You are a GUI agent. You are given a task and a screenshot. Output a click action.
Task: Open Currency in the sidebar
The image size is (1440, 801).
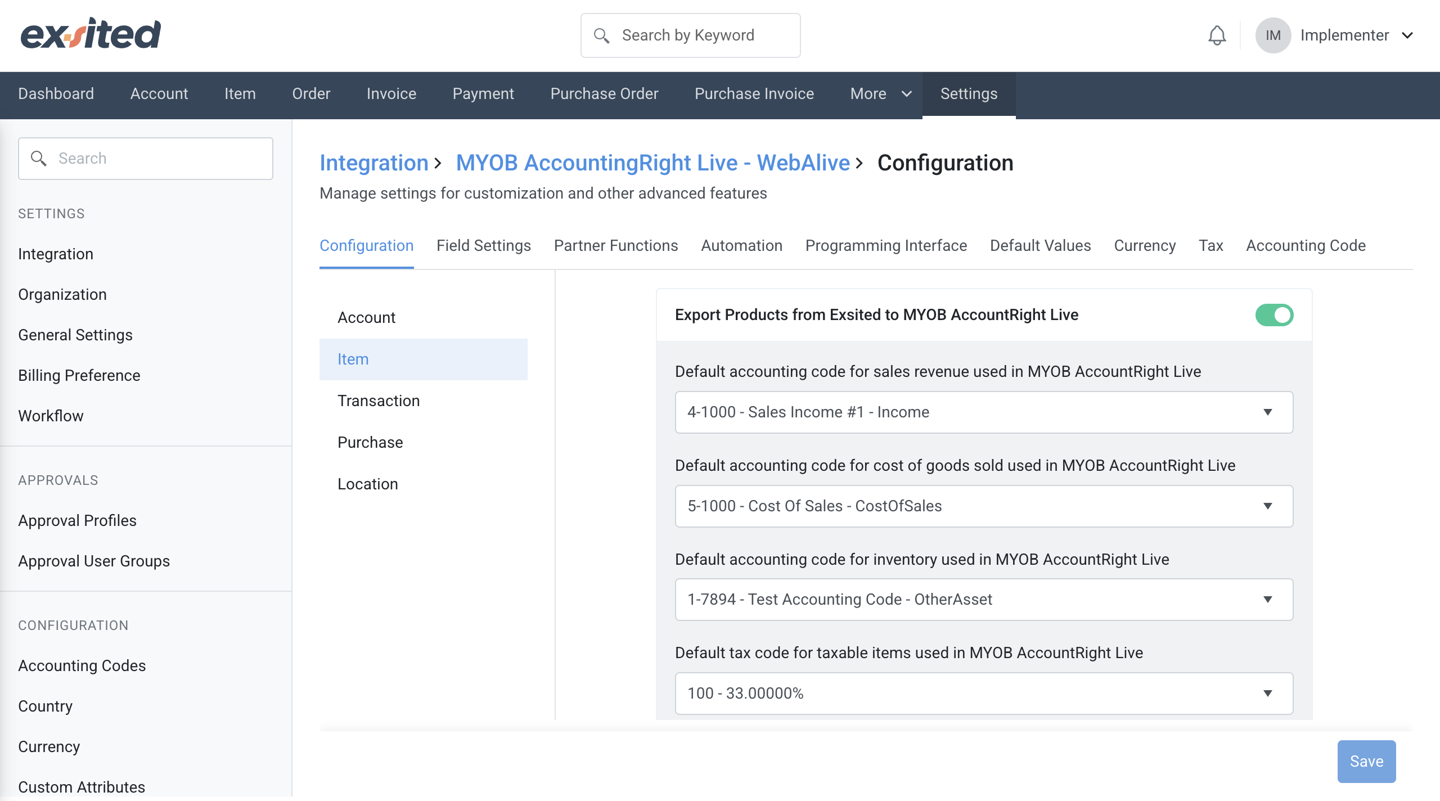click(49, 747)
